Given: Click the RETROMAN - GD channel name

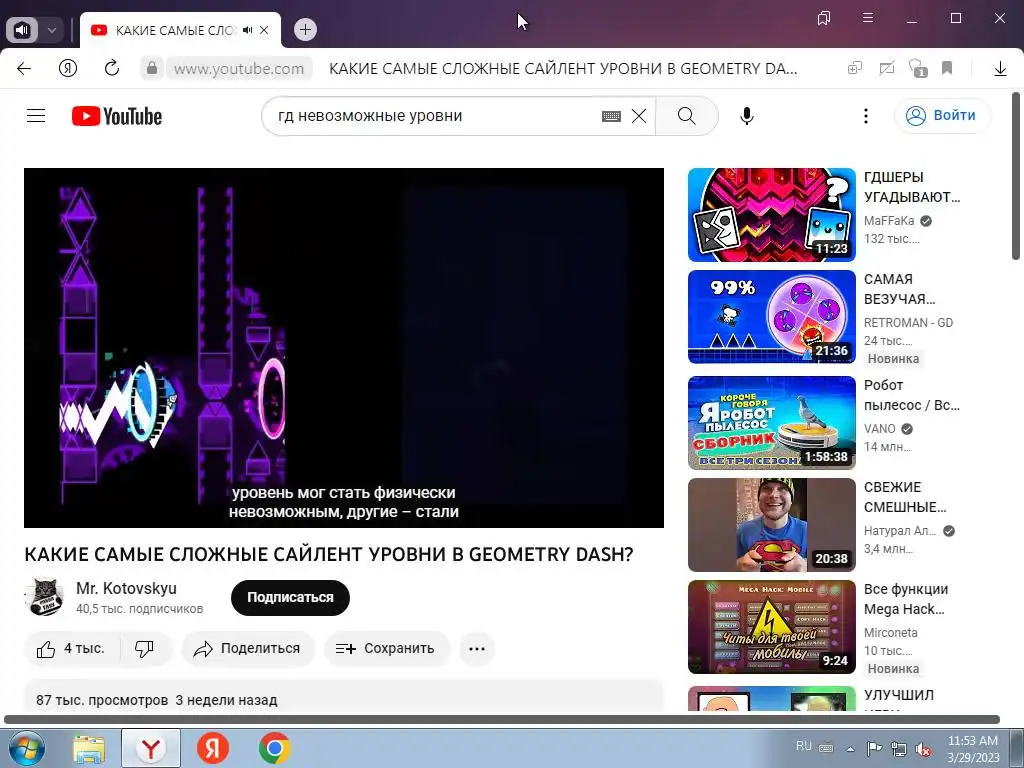Looking at the screenshot, I should point(908,323).
